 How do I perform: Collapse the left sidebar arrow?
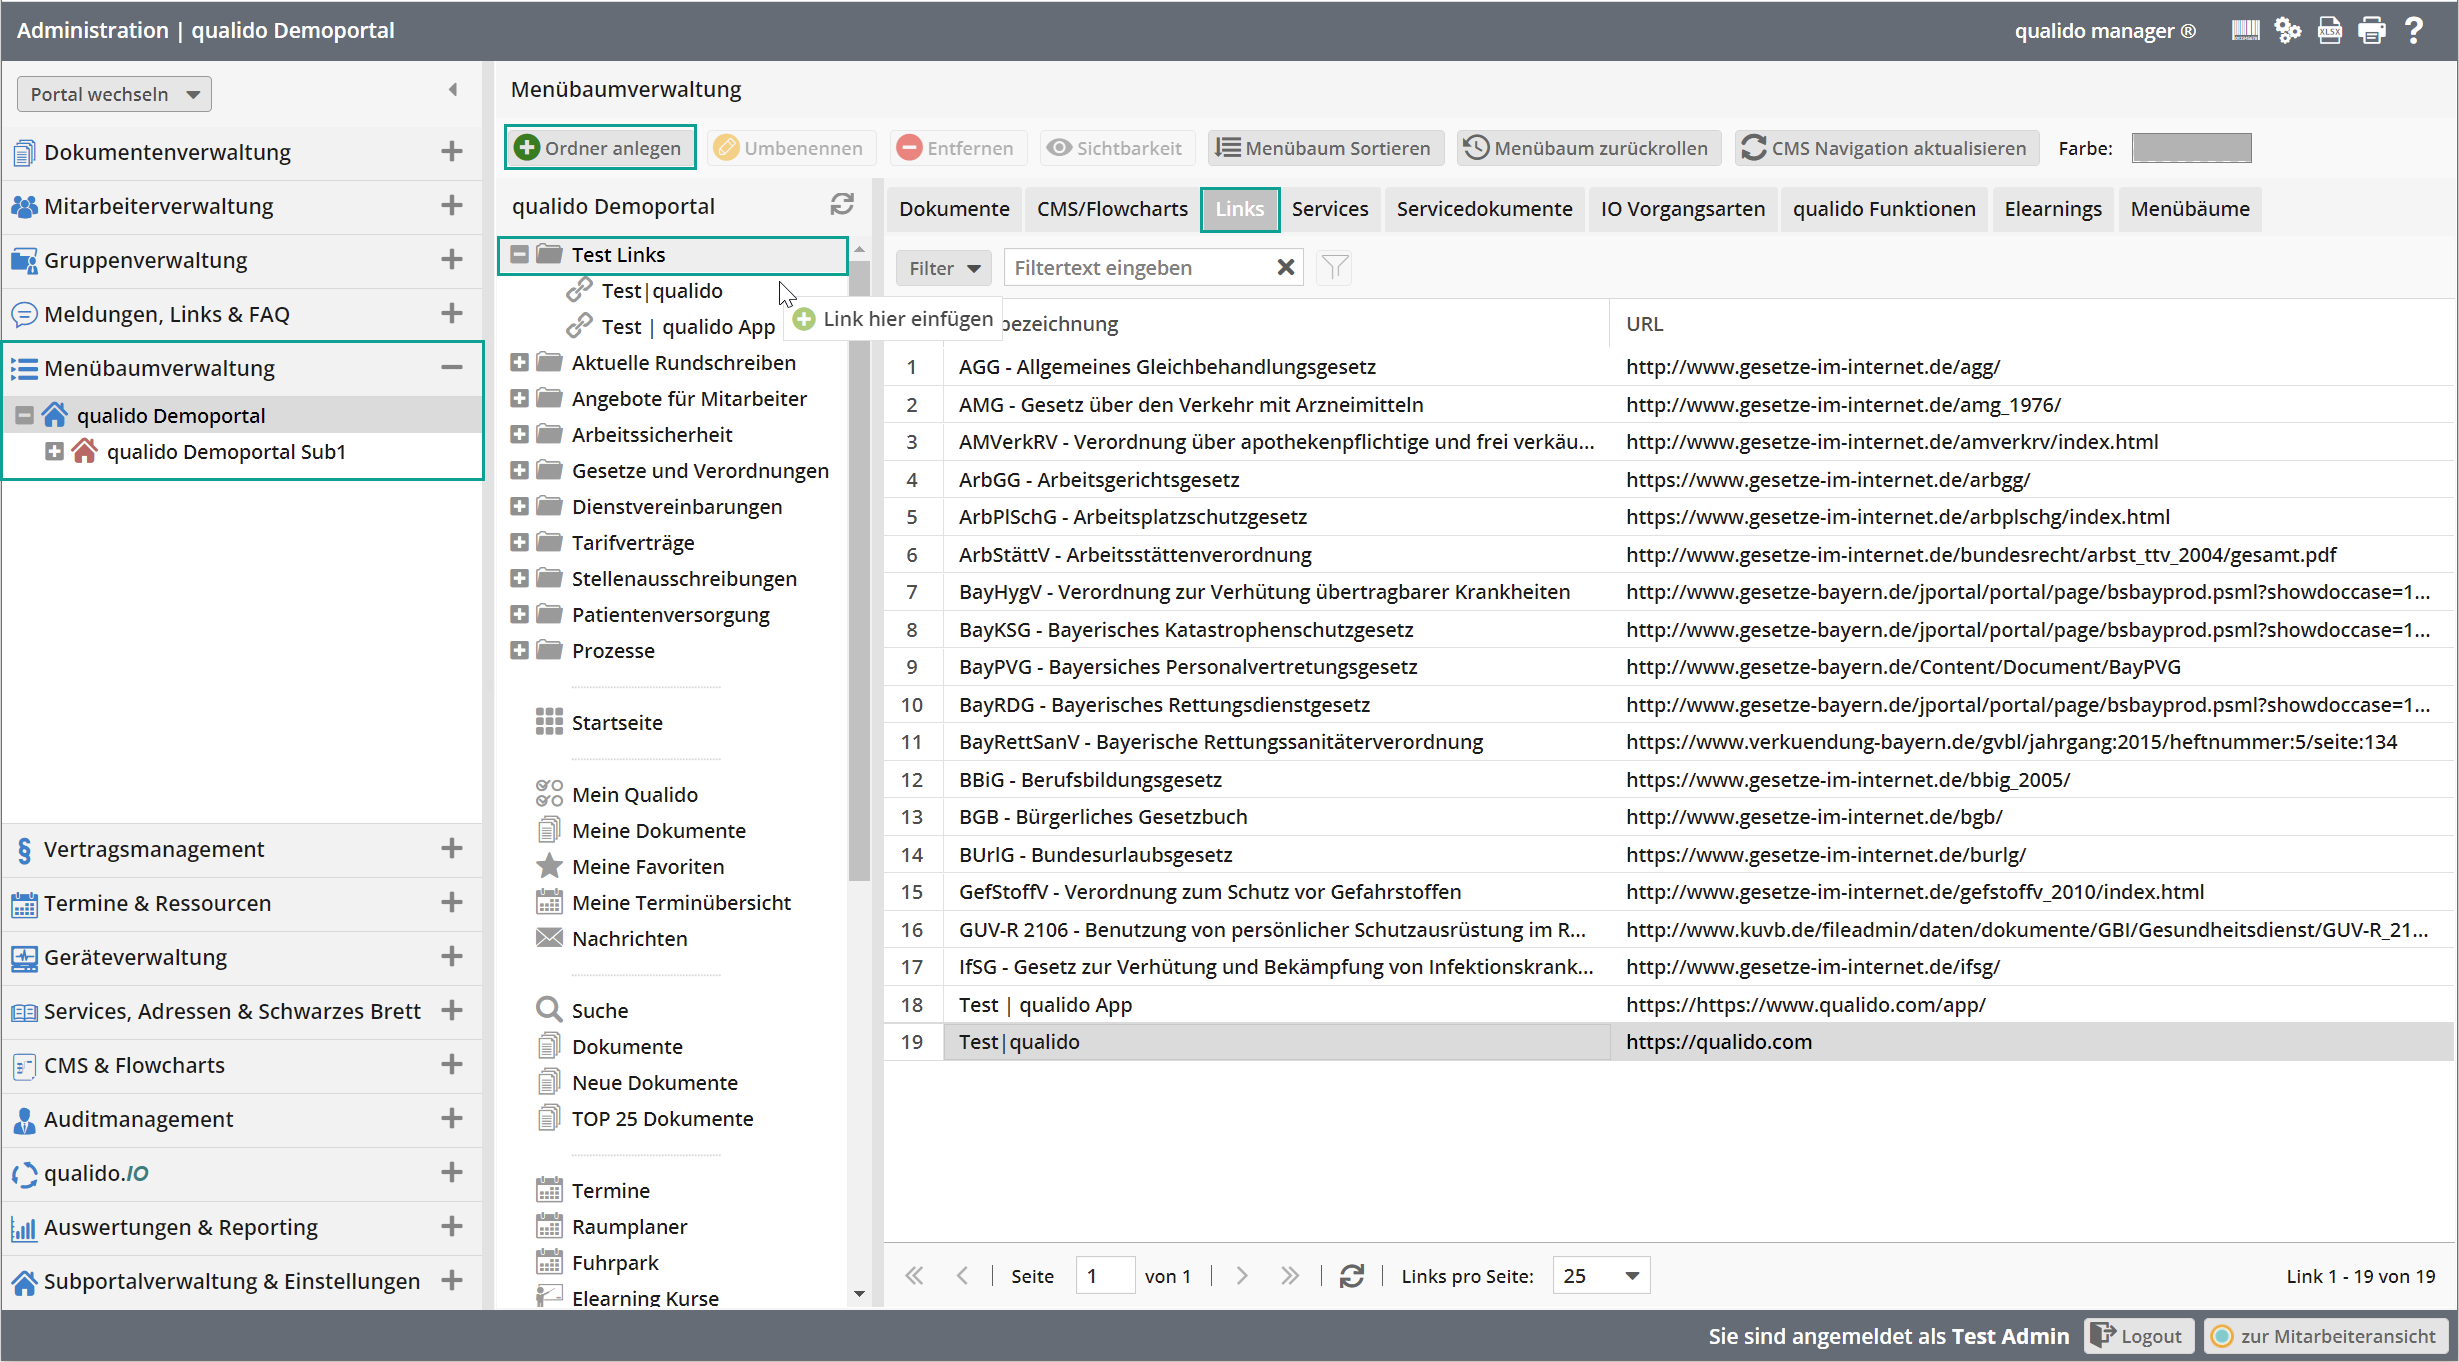pyautogui.click(x=453, y=90)
